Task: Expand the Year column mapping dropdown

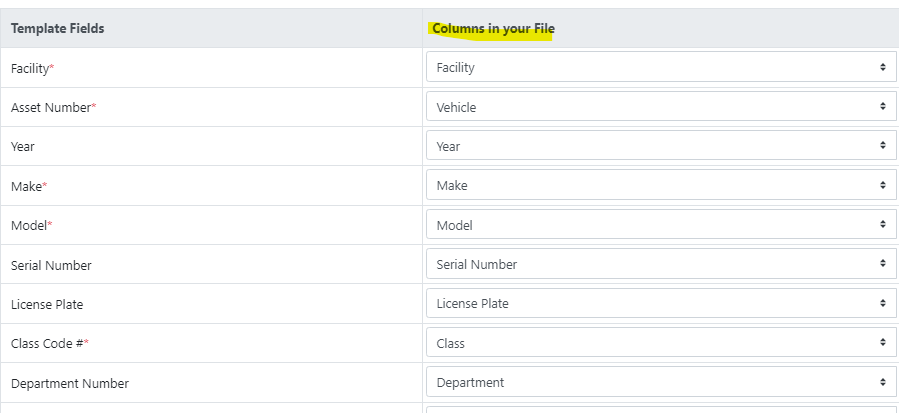Action: (x=660, y=146)
